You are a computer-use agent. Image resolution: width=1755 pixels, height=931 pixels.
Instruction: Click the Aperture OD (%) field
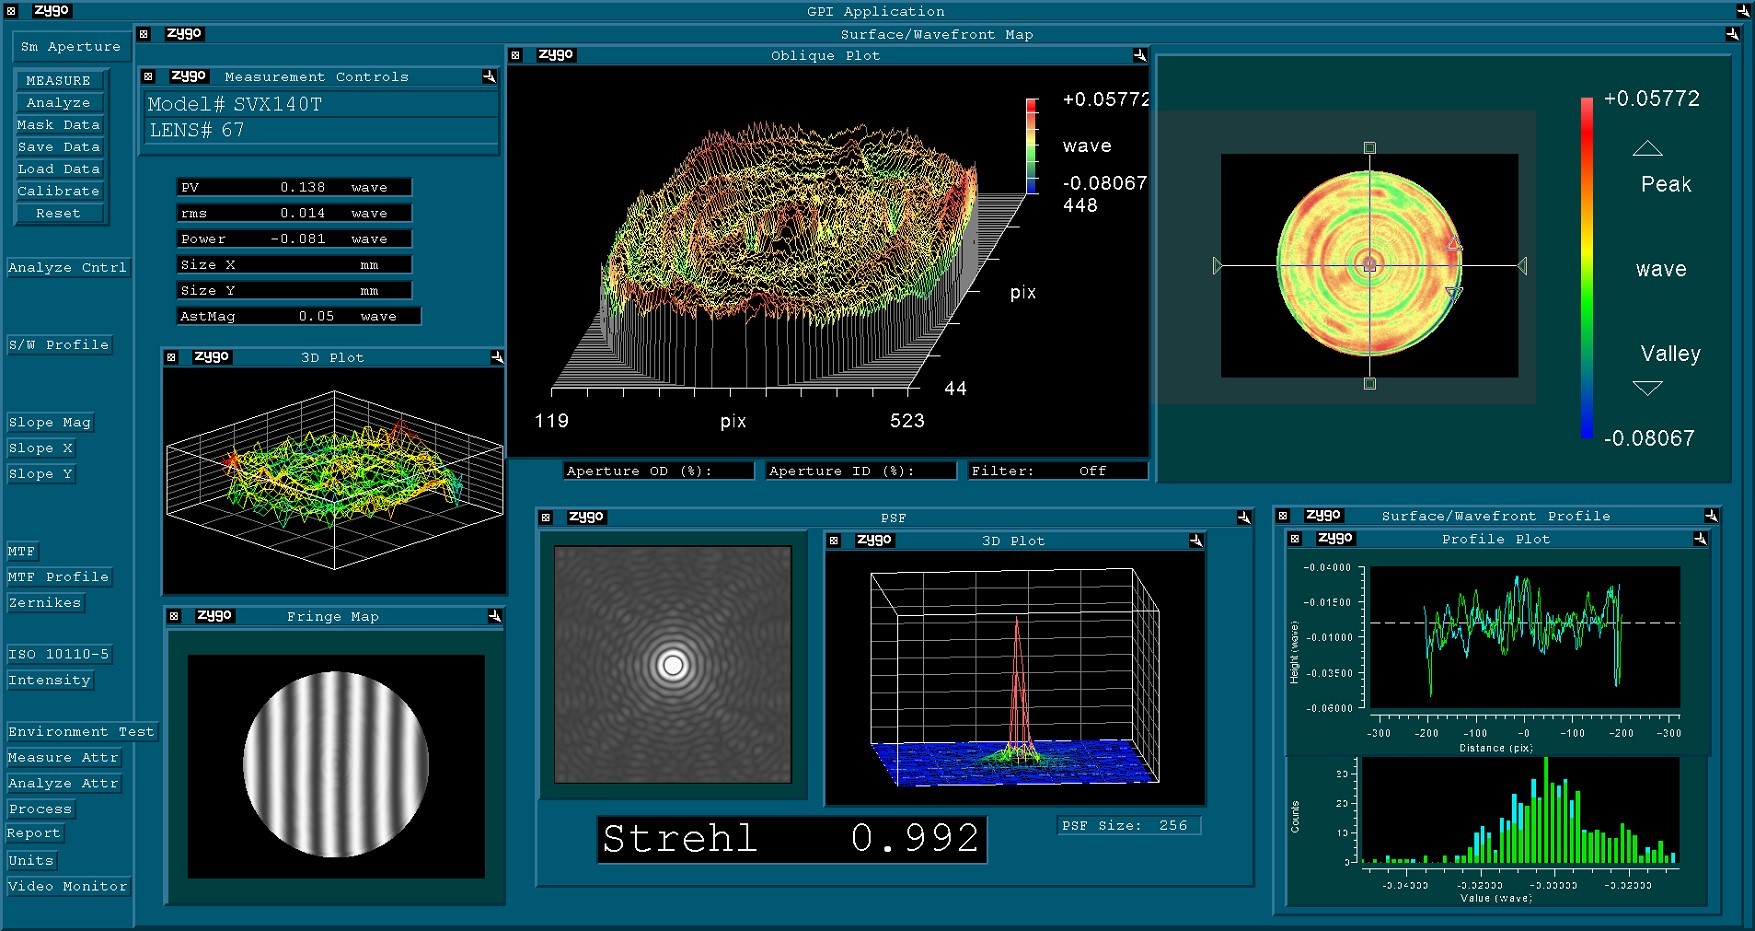tap(657, 471)
